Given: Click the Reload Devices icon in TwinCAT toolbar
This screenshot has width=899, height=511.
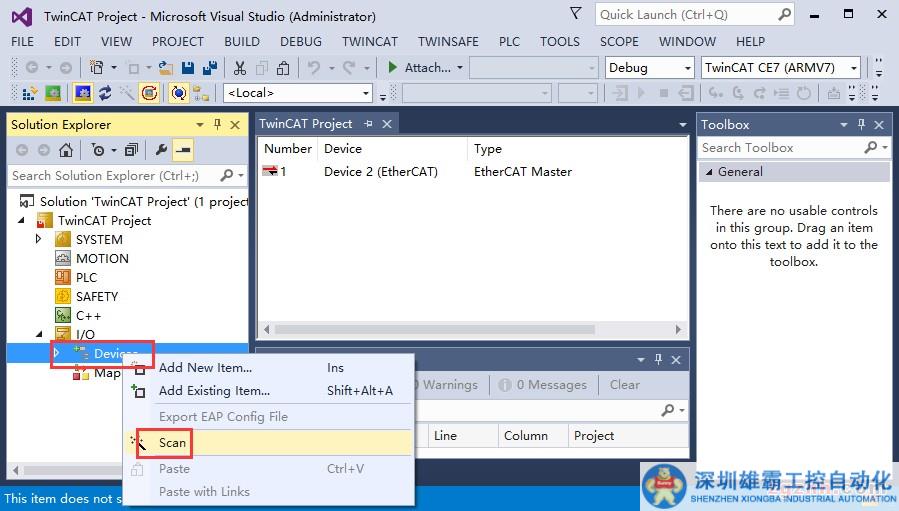Looking at the screenshot, I should (103, 93).
